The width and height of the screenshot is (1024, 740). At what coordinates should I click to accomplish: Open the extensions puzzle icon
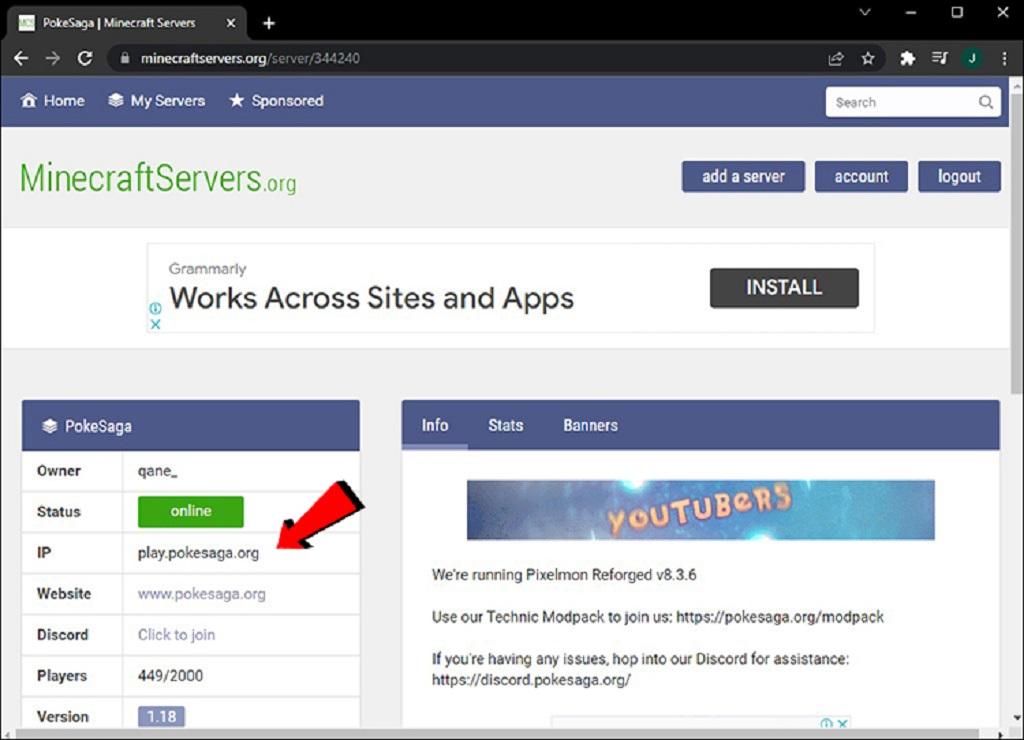907,59
